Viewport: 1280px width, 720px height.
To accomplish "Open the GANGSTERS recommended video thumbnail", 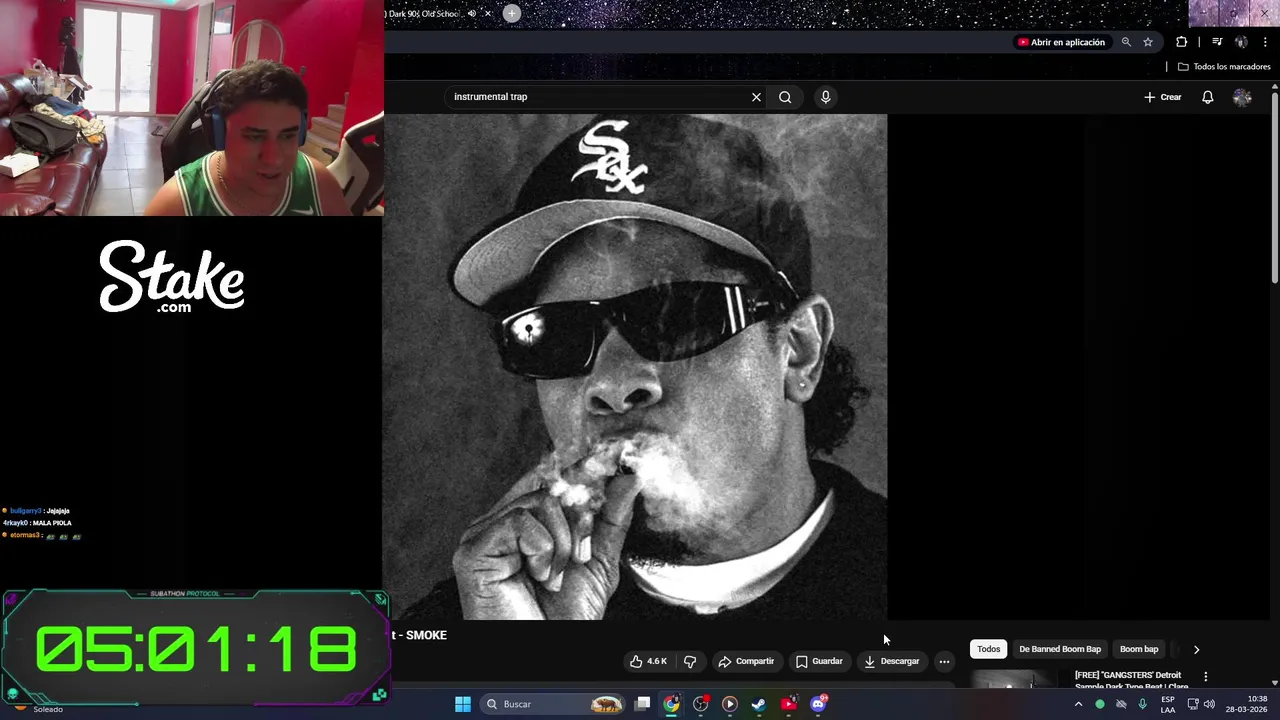I will pyautogui.click(x=1014, y=679).
